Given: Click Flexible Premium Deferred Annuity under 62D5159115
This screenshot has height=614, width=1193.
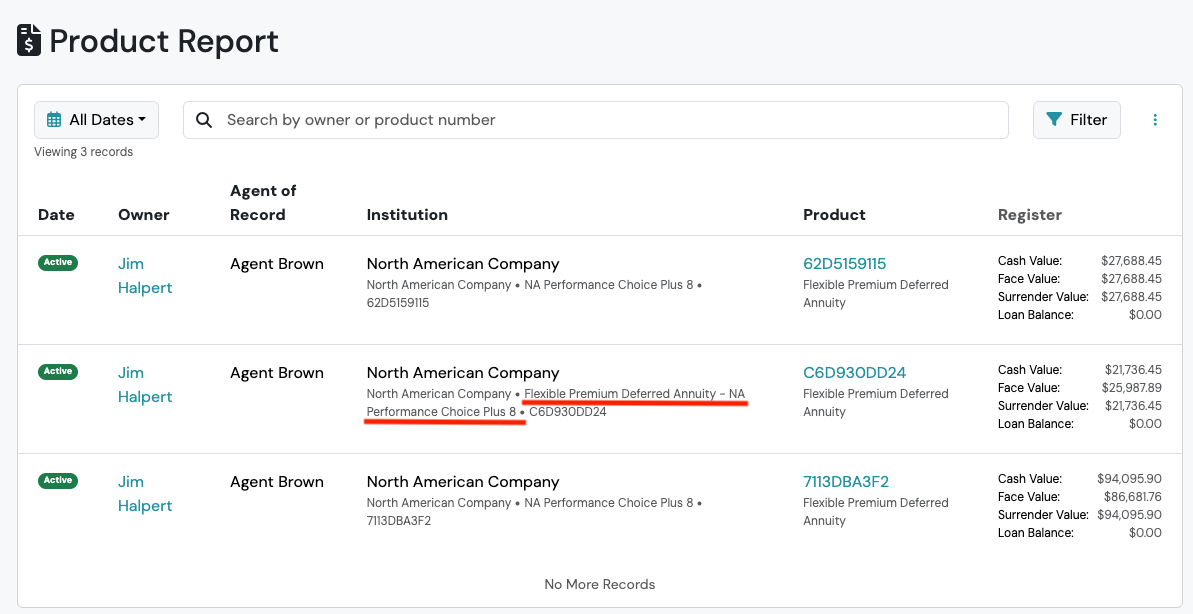Looking at the screenshot, I should coord(876,294).
